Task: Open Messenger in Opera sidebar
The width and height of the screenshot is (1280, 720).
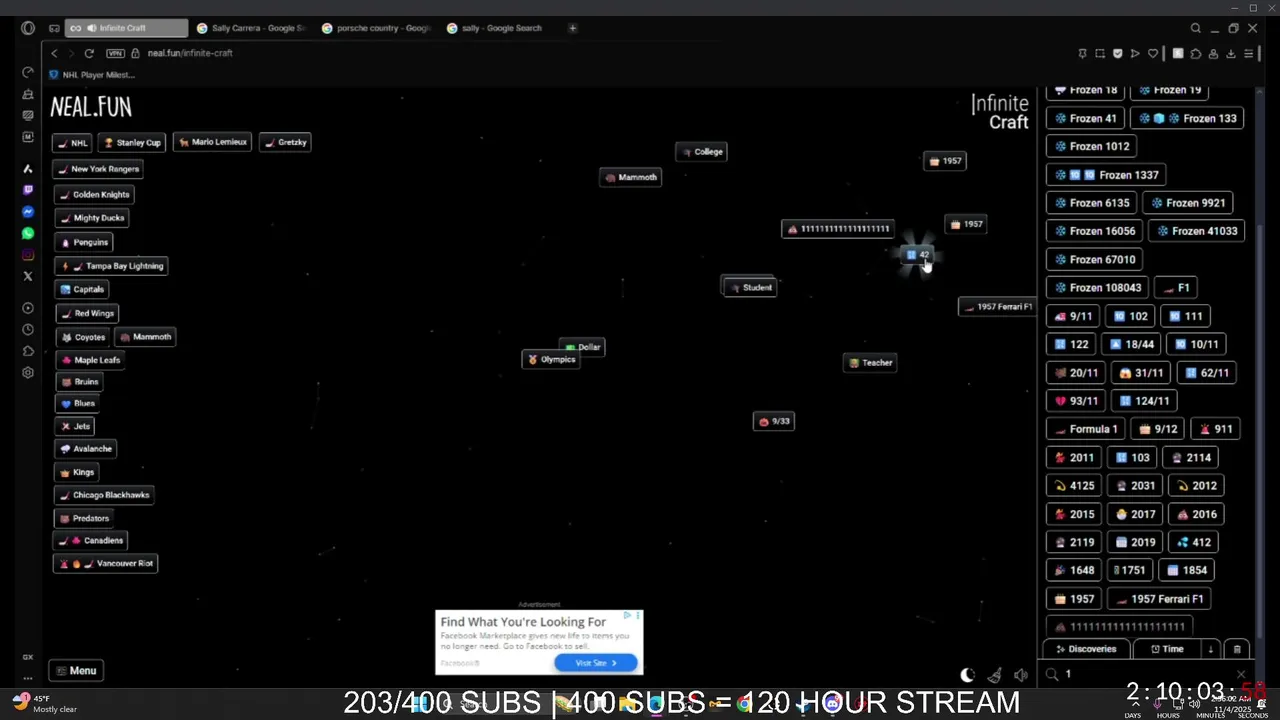Action: coord(28,212)
